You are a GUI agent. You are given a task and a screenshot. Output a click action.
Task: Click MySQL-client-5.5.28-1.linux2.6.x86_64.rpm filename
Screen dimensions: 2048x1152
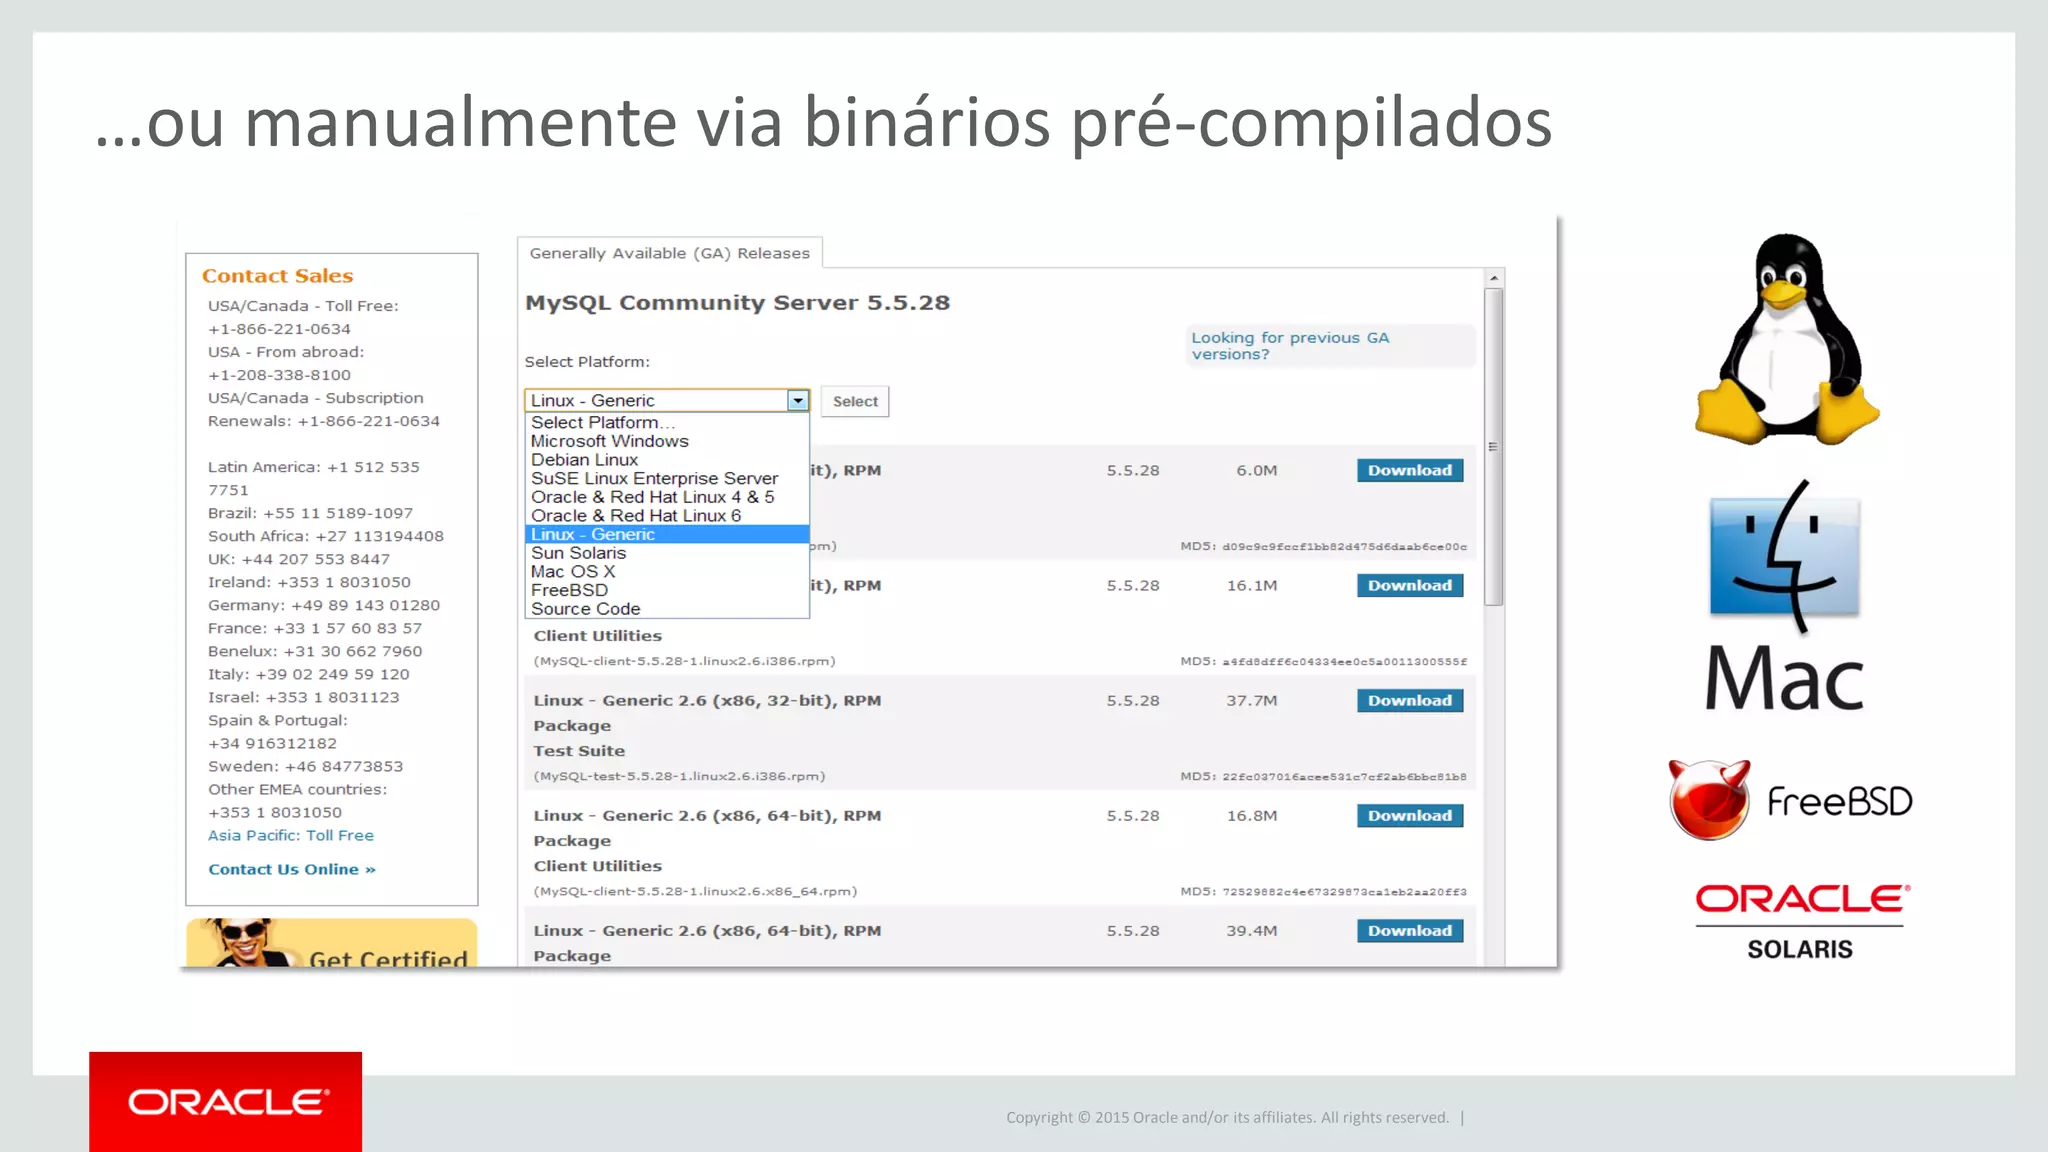[696, 891]
